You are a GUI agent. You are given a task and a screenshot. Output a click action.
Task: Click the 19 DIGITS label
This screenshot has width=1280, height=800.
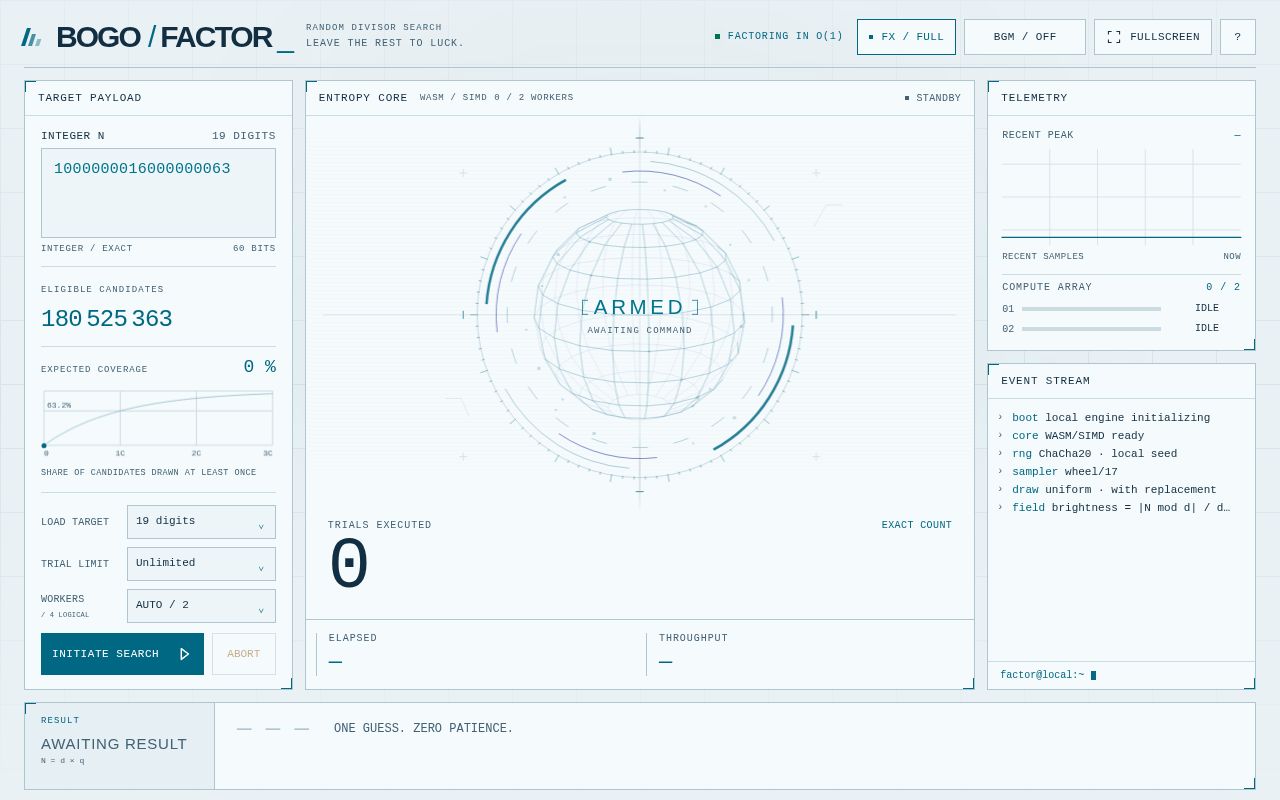pos(244,136)
